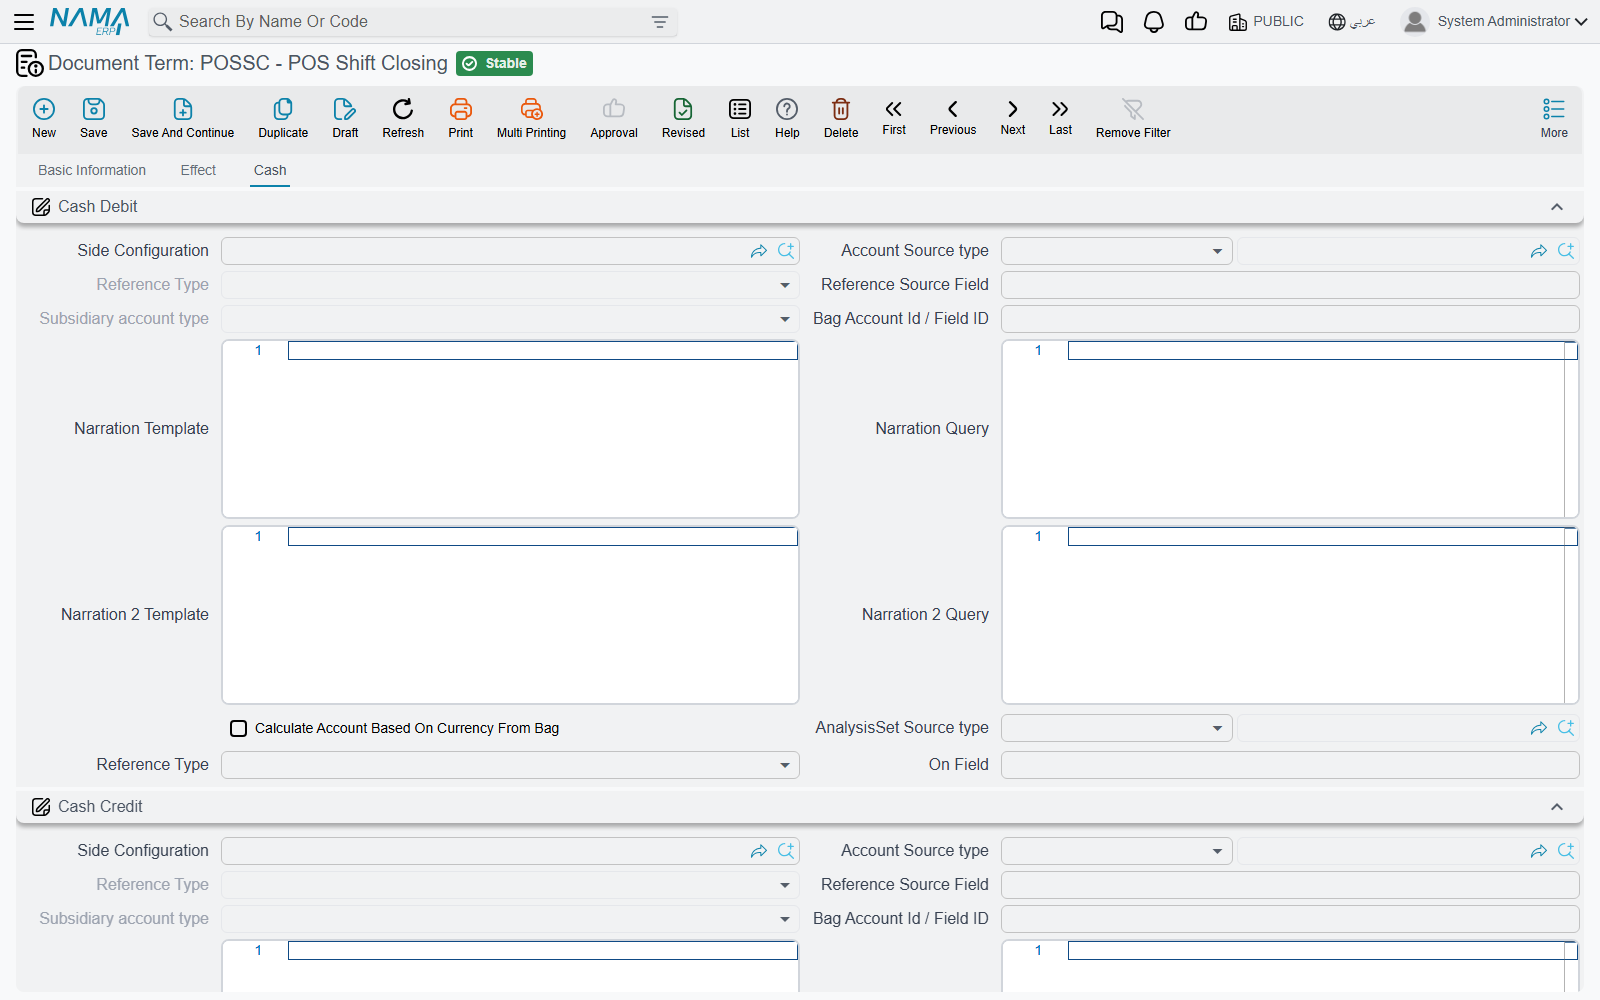This screenshot has width=1600, height=1000.
Task: Jump to the Last record
Action: (1061, 117)
